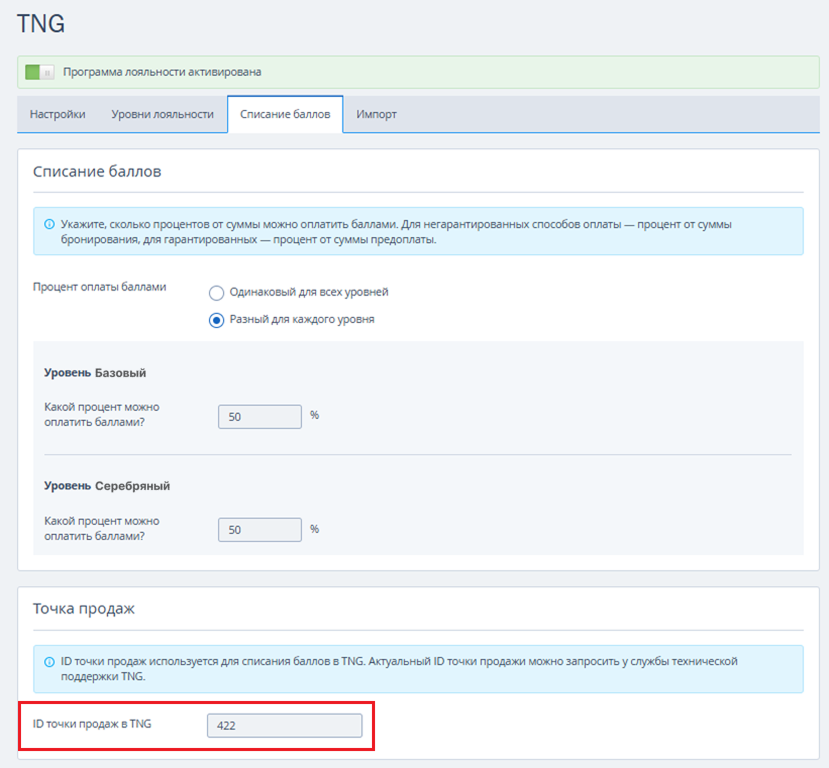Choose Разный для каждого уровня radio option

[216, 320]
